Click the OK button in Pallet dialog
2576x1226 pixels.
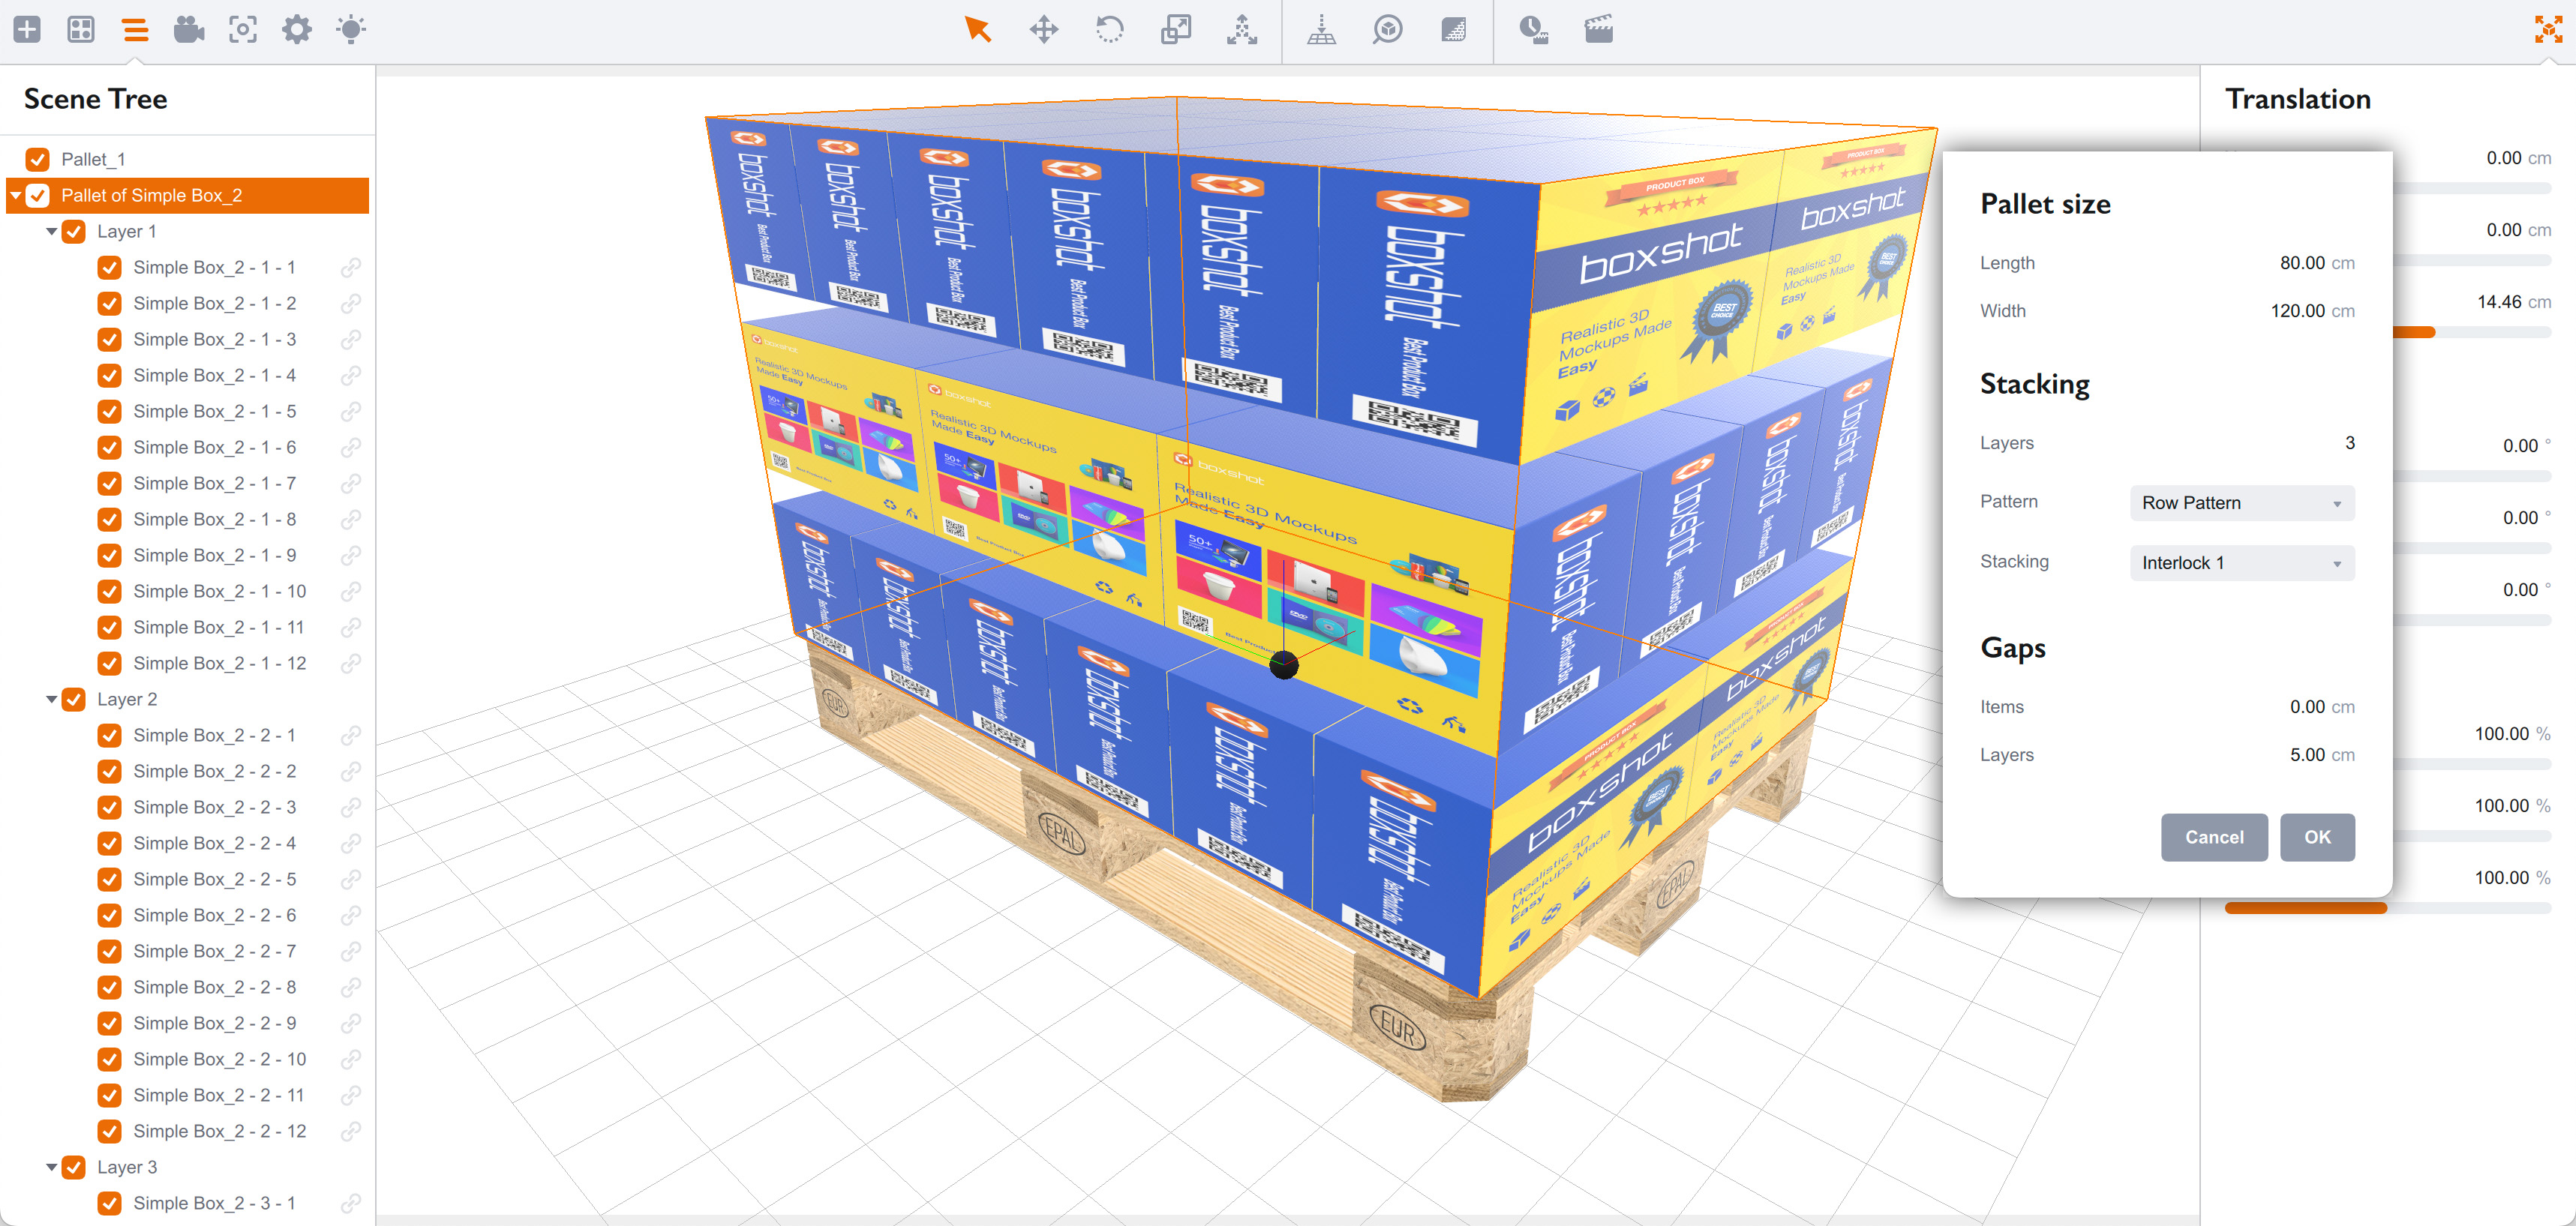[x=2318, y=837]
